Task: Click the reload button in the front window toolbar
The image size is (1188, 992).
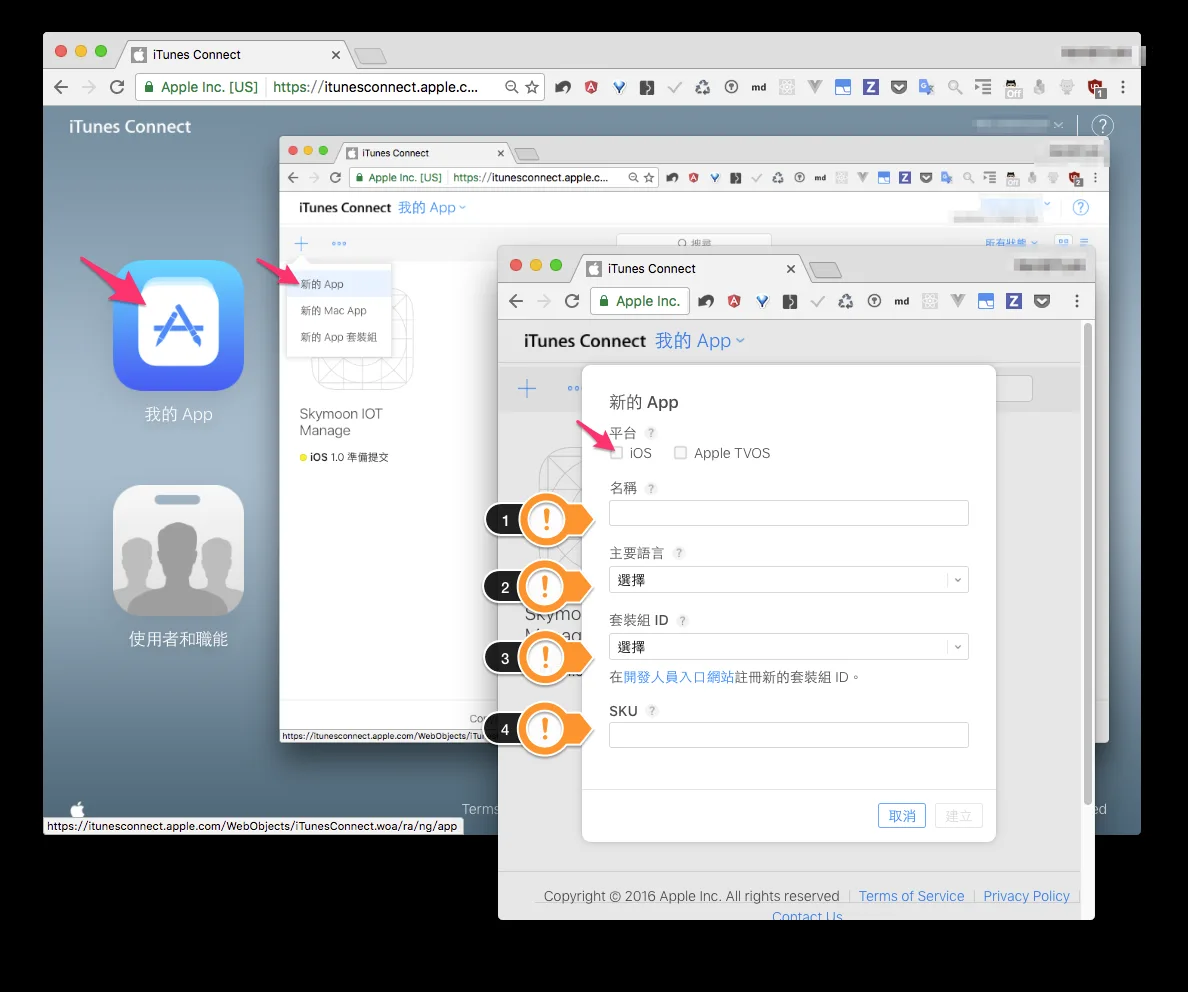Action: (x=572, y=301)
